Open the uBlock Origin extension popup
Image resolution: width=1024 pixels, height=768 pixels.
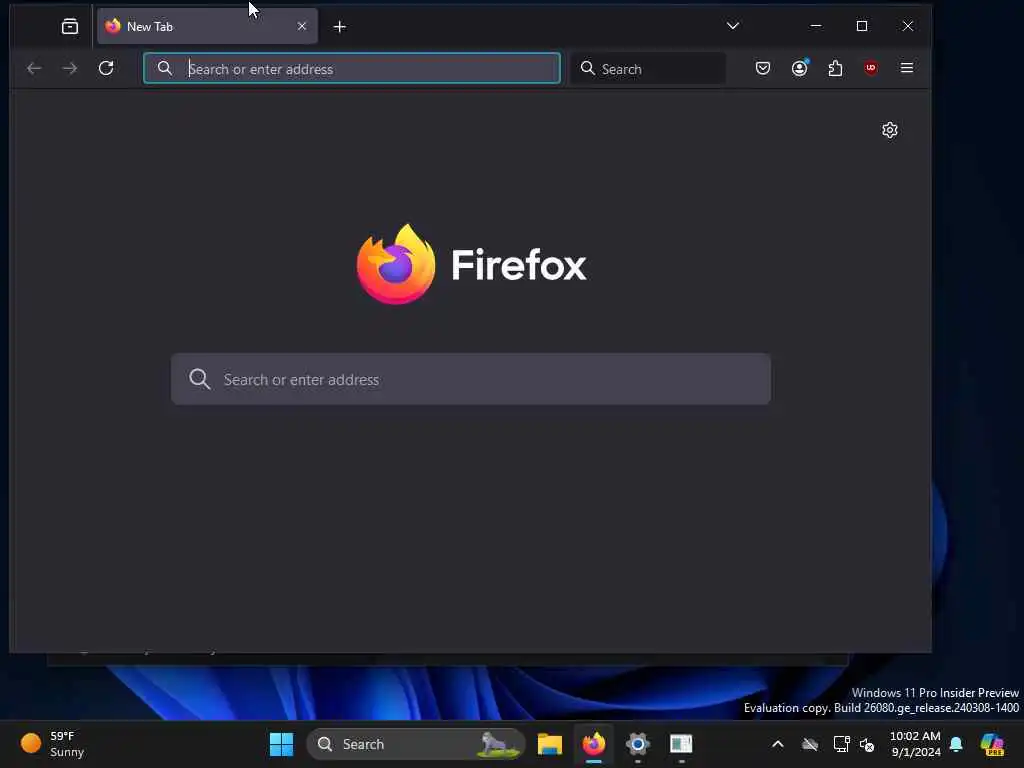click(871, 68)
